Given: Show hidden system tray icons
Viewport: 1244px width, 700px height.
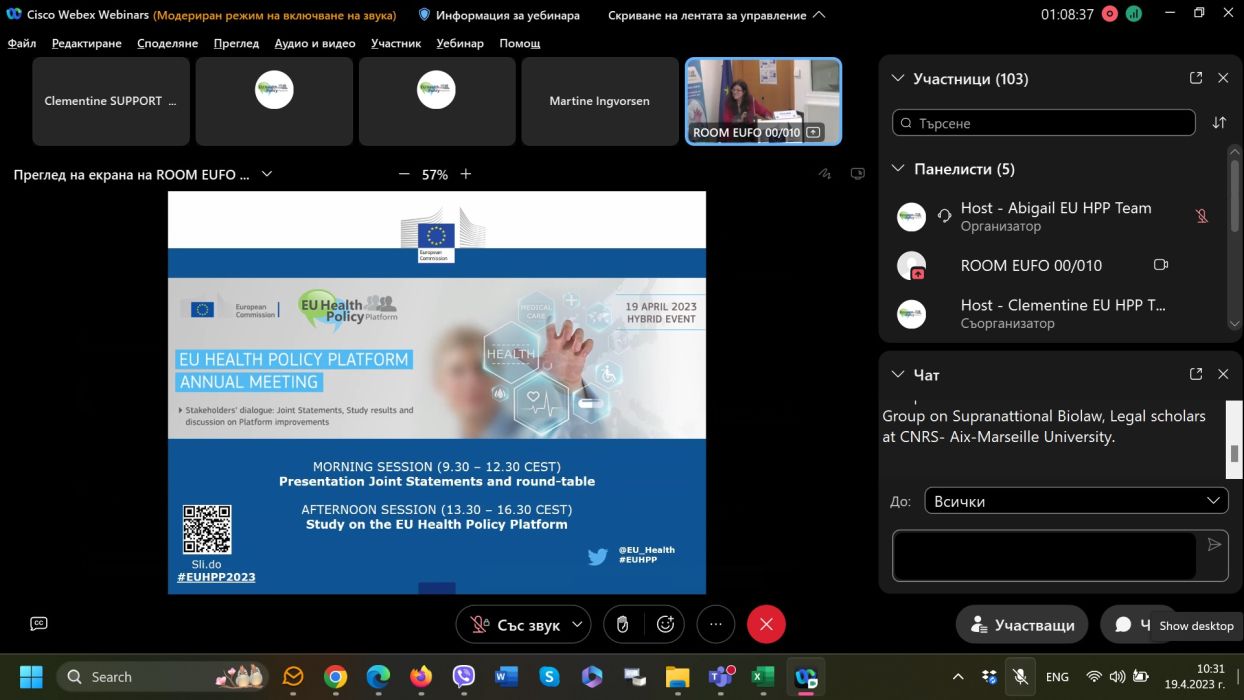Looking at the screenshot, I should pyautogui.click(x=958, y=677).
